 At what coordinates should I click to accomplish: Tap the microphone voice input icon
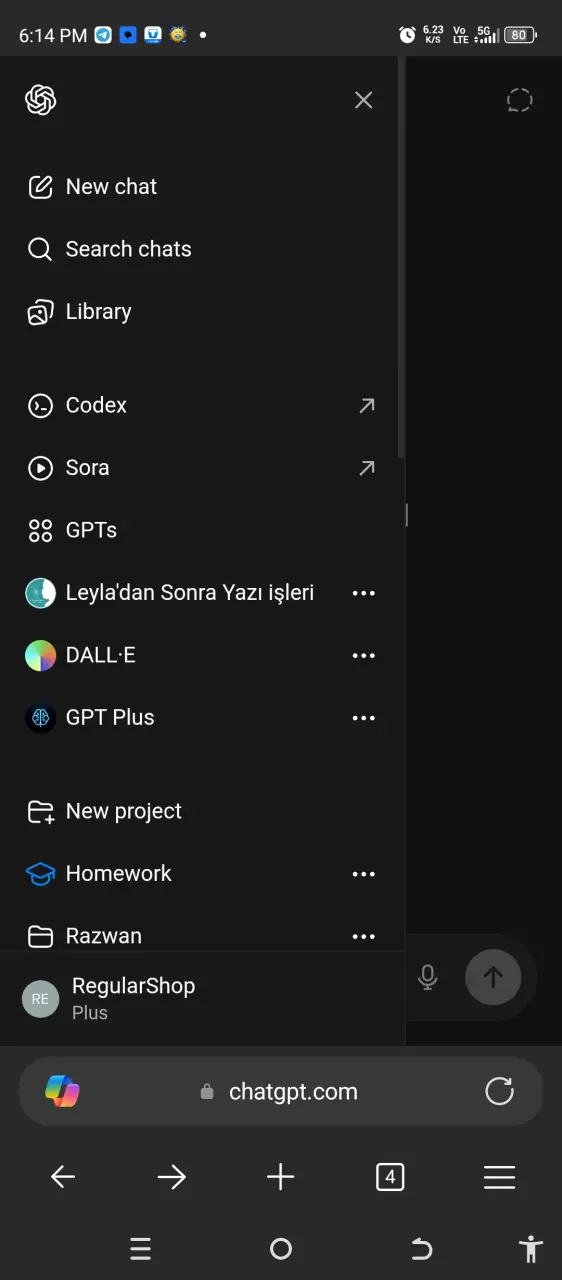(x=428, y=977)
